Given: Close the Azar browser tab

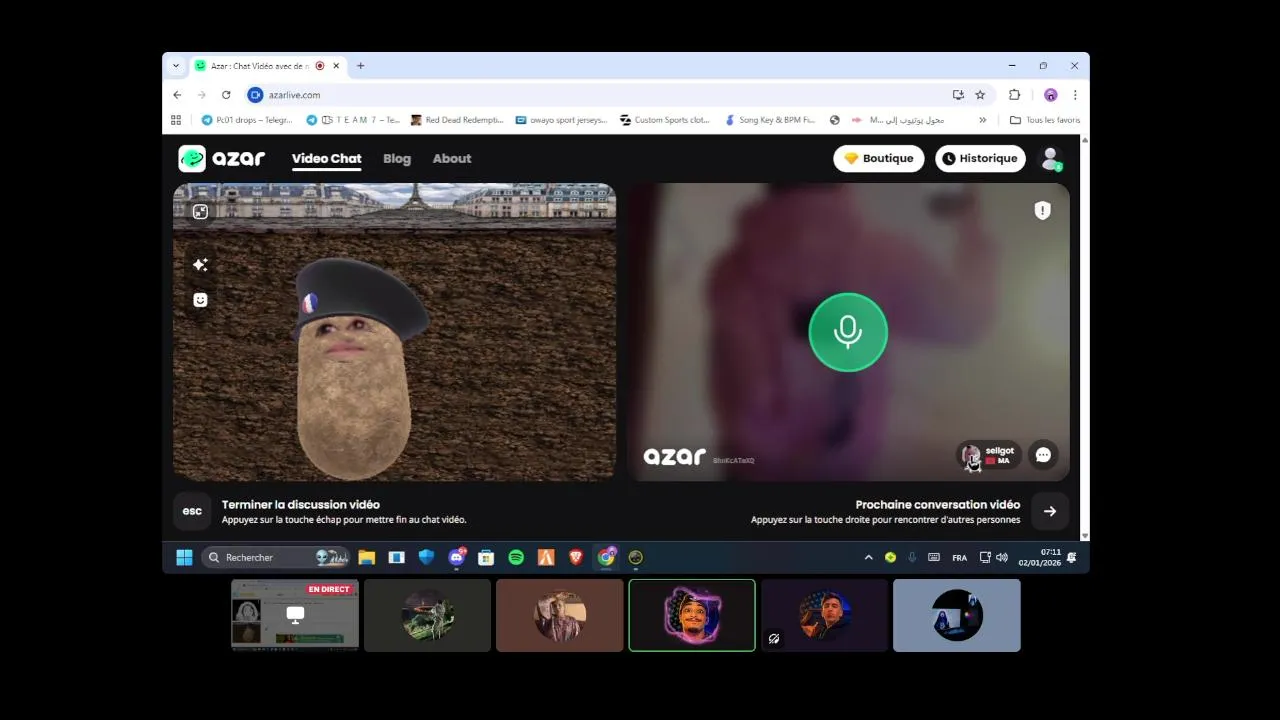Looking at the screenshot, I should 336,66.
